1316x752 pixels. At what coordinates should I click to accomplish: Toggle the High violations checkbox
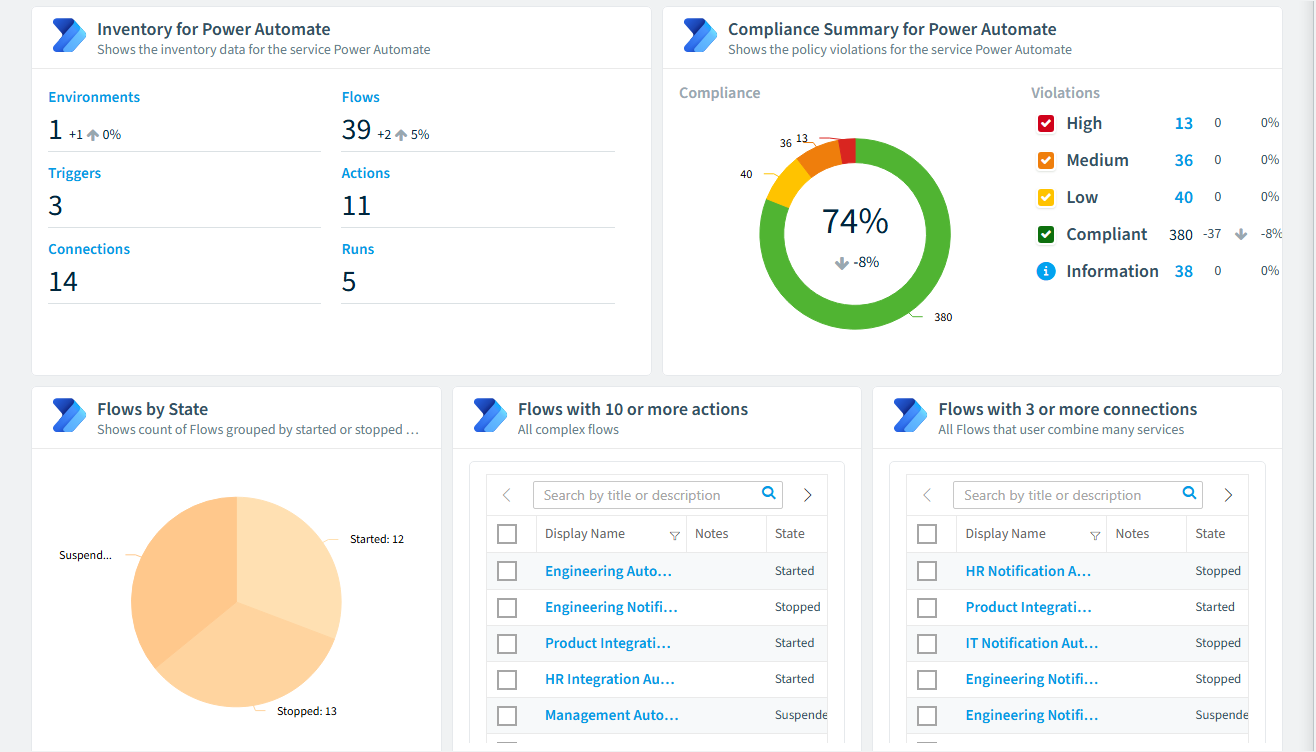point(1046,123)
